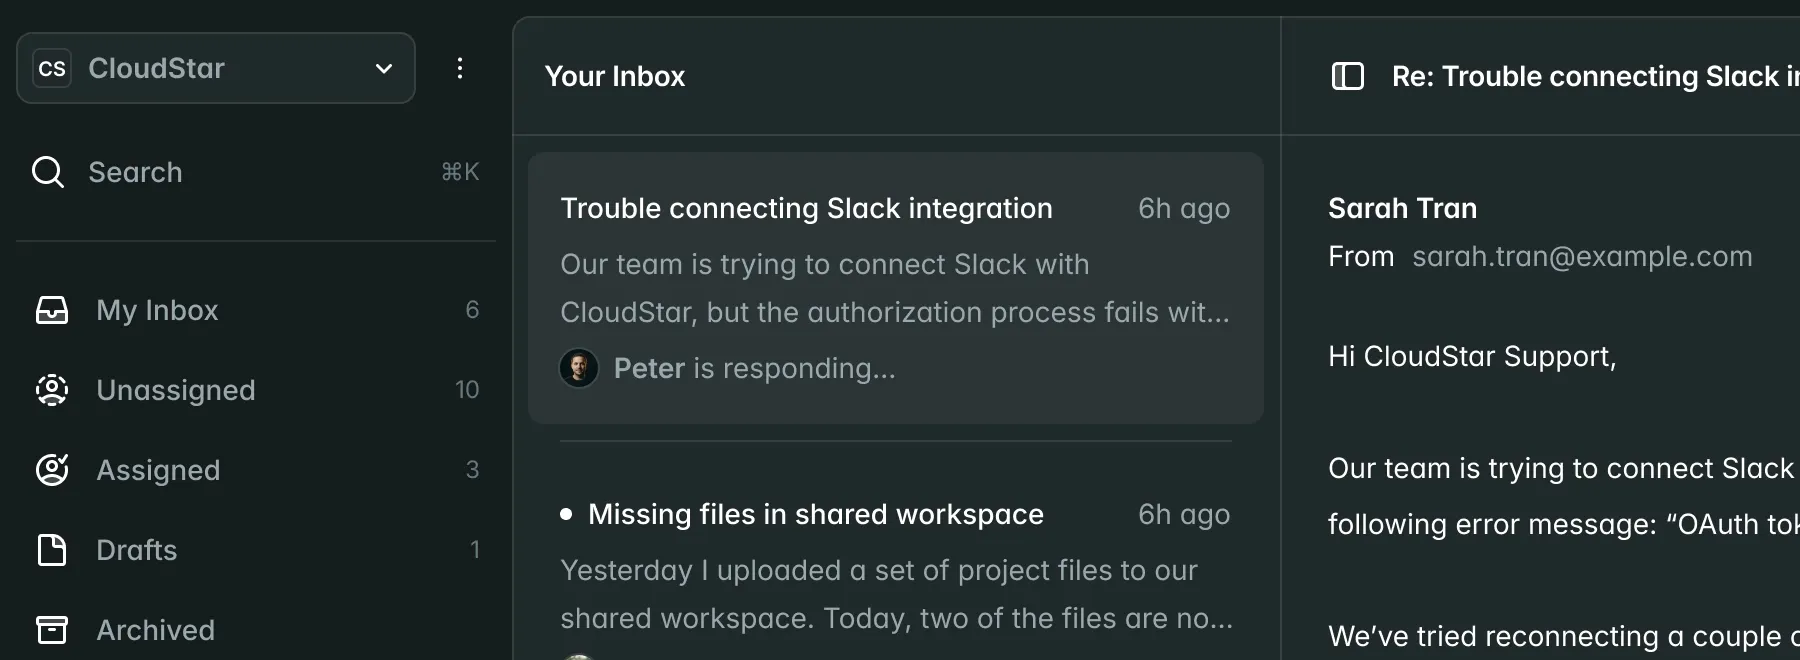The width and height of the screenshot is (1800, 660).
Task: Open the Slack integration conversation
Action: [x=806, y=208]
